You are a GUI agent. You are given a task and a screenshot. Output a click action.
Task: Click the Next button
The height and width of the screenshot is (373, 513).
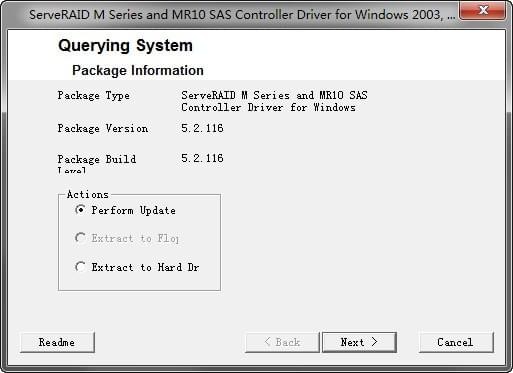point(359,342)
